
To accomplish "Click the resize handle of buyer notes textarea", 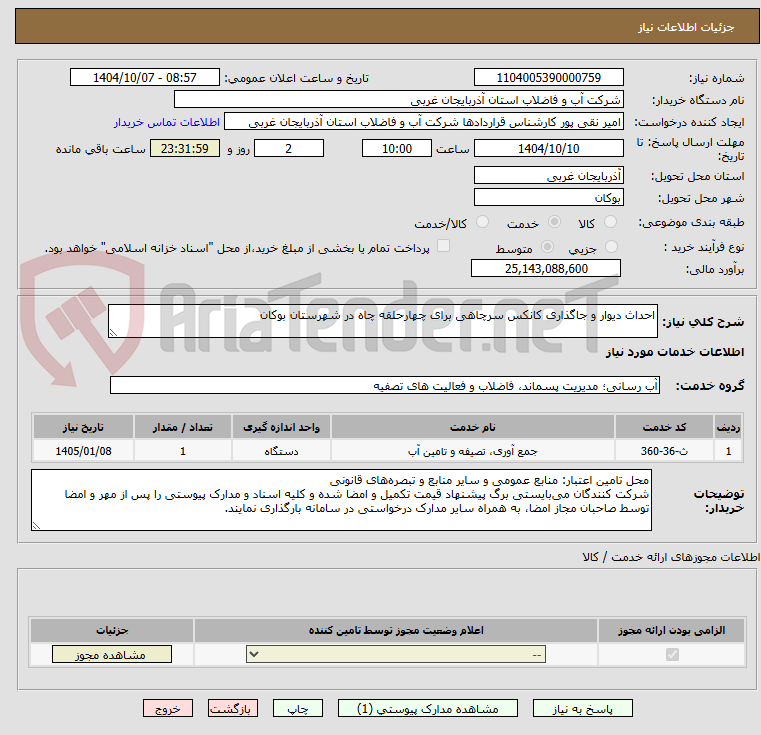I will [36, 525].
